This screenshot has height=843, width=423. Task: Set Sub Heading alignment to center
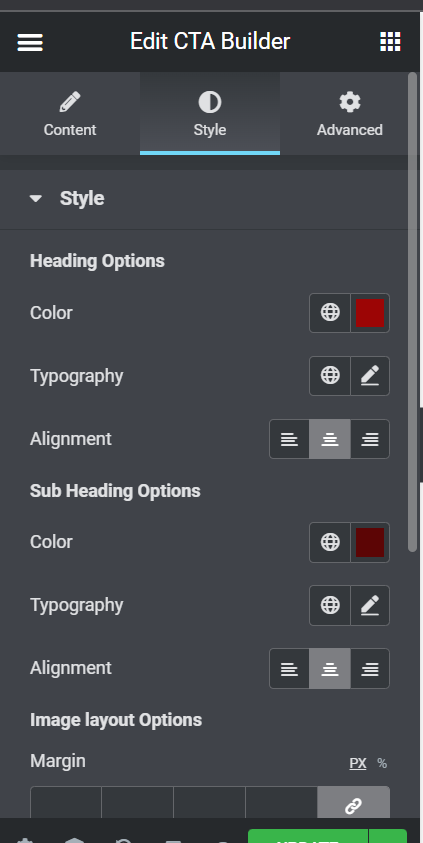pyautogui.click(x=329, y=668)
